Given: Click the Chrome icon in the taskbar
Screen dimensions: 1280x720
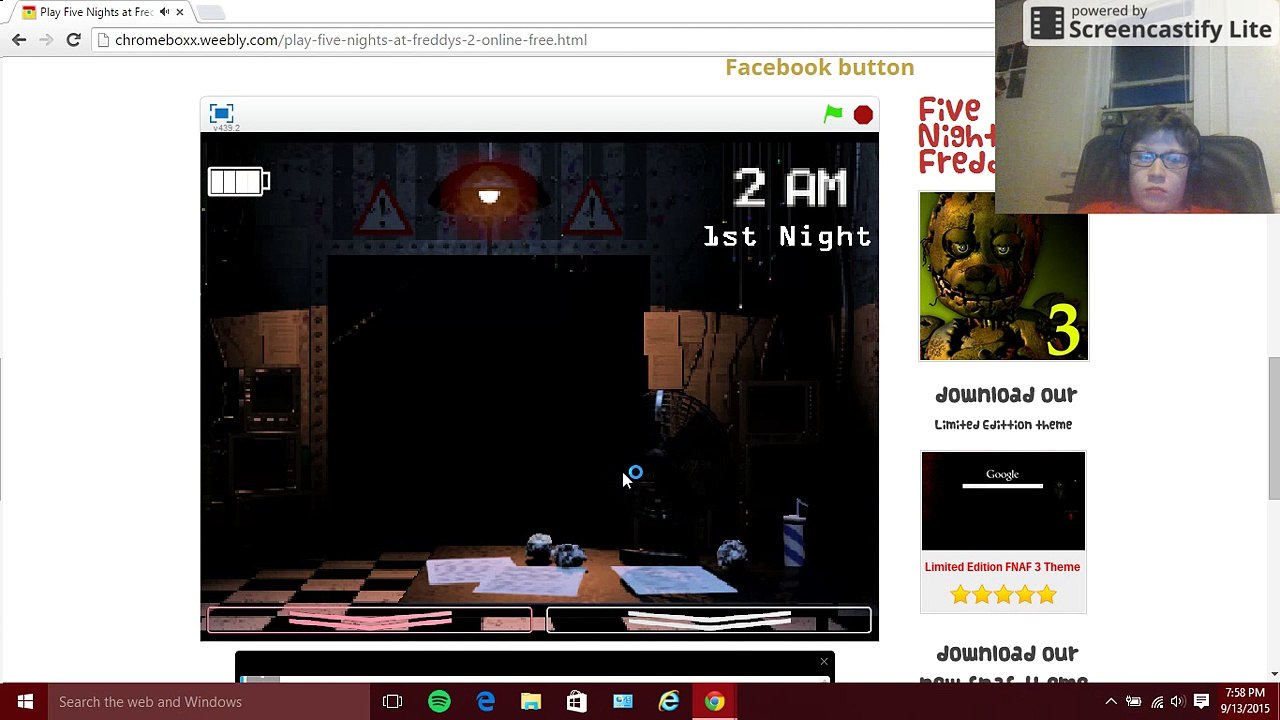Looking at the screenshot, I should click(714, 701).
